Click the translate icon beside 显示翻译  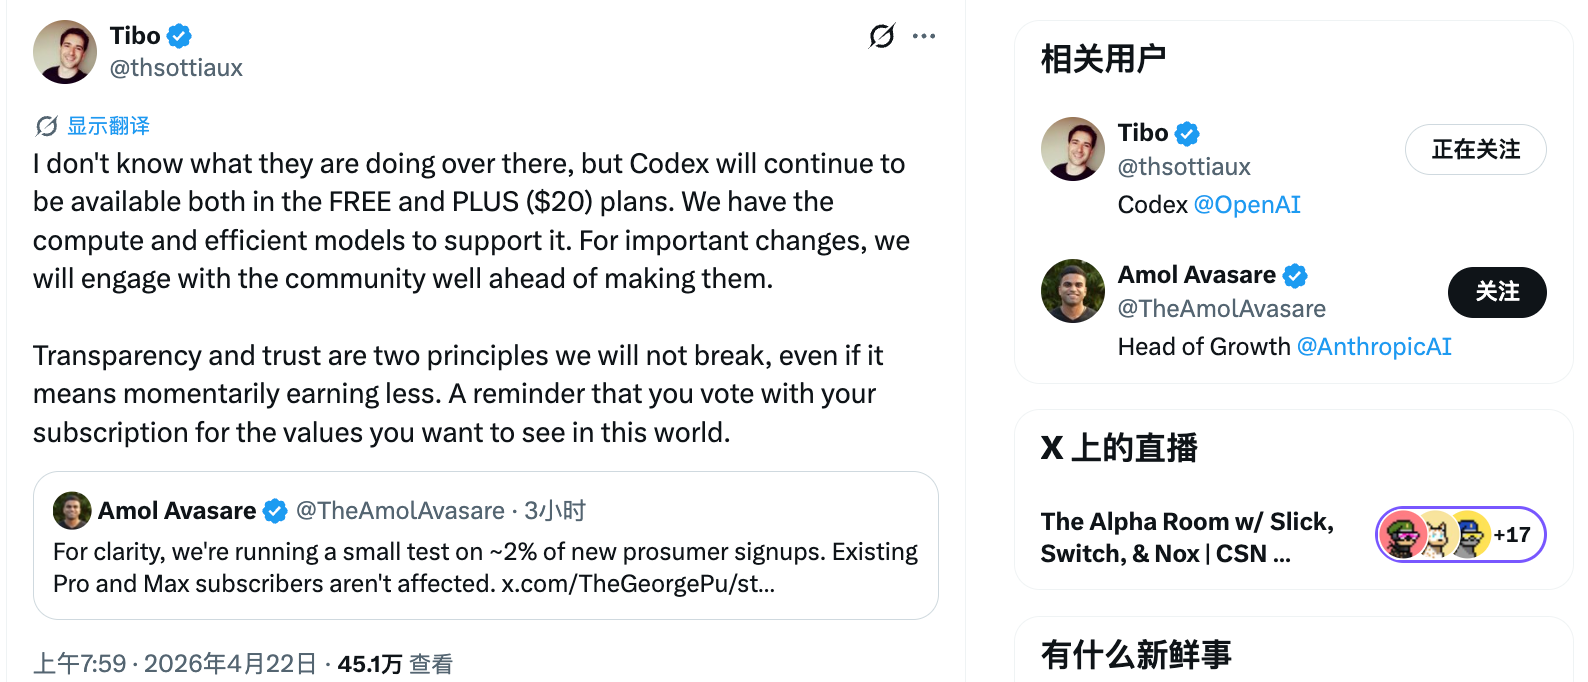(46, 126)
